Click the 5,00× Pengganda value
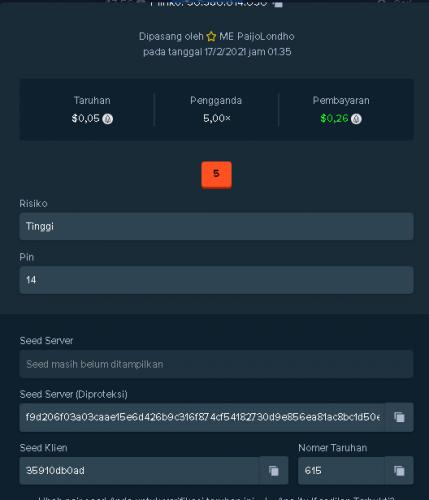Viewport: 429px width, 500px height. pos(217,118)
